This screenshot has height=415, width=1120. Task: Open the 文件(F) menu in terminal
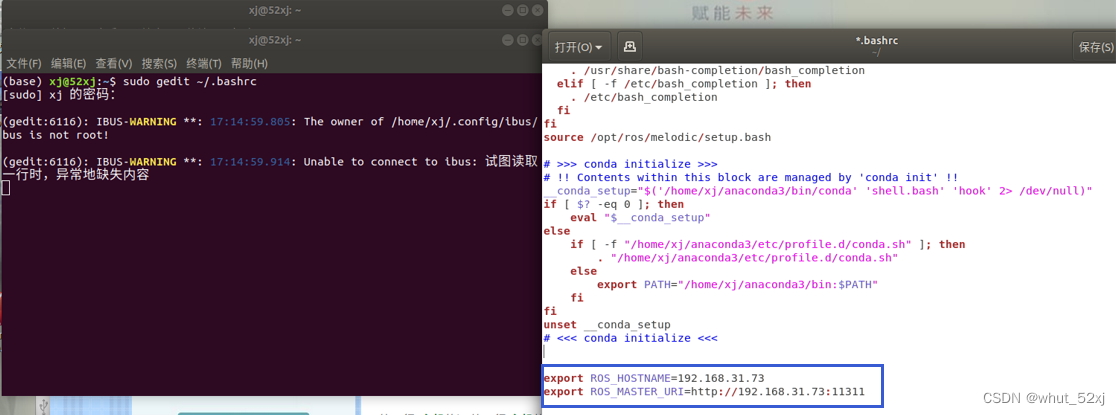pos(24,64)
